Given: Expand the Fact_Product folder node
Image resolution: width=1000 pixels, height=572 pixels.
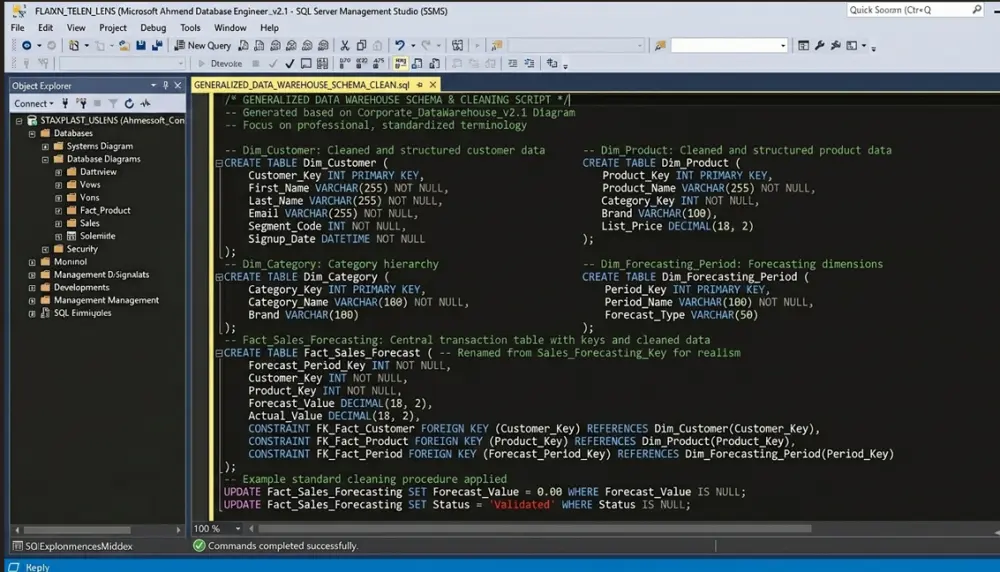Looking at the screenshot, I should (x=58, y=210).
